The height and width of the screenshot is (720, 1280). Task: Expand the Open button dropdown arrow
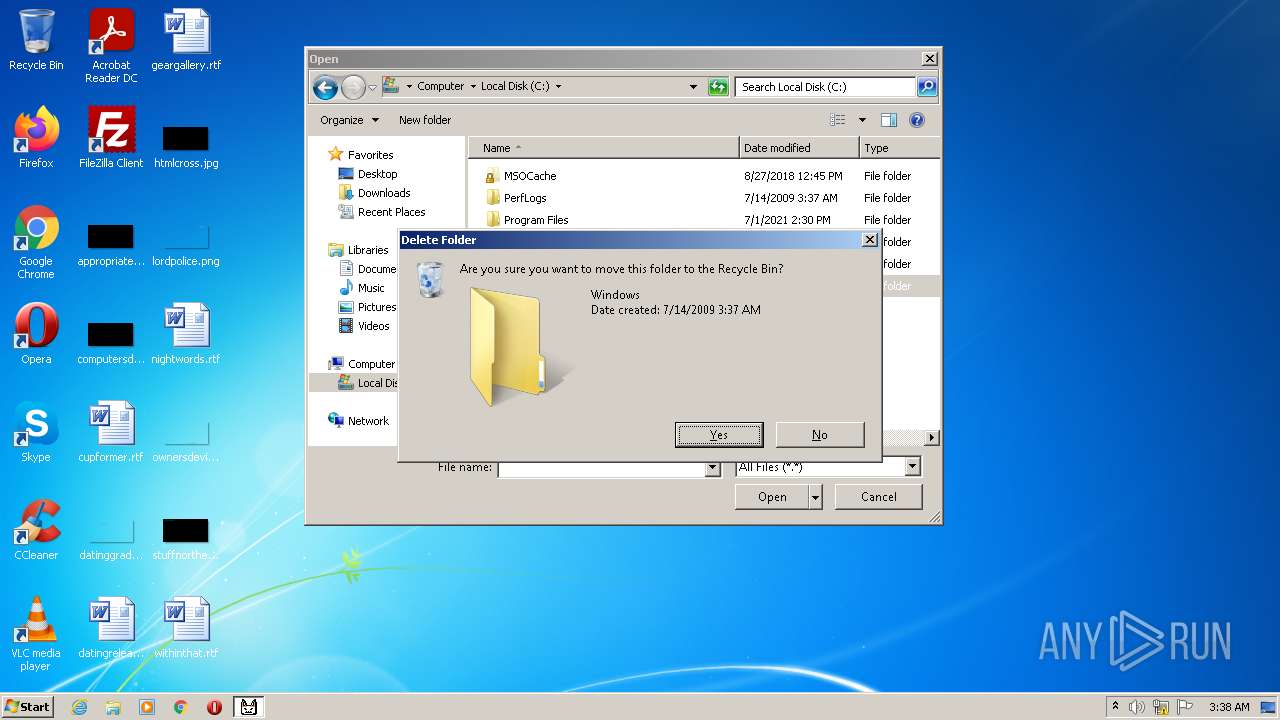[815, 497]
